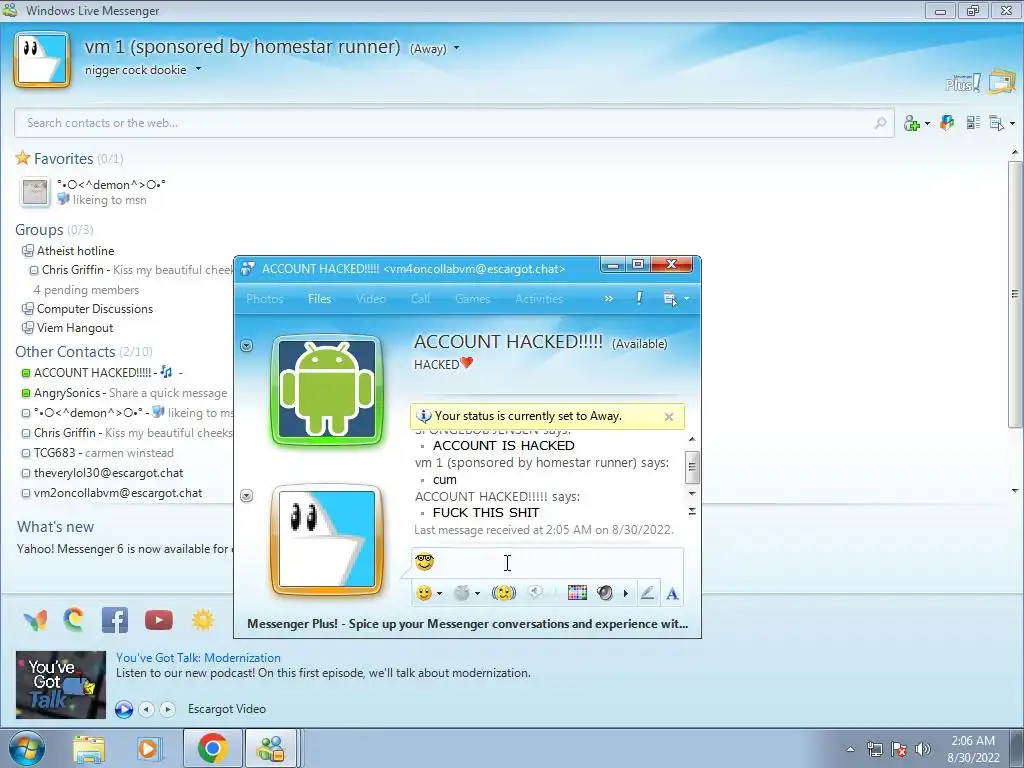This screenshot has width=1024, height=768.
Task: Open the show menu dropdown in main toolbar
Action: coord(1001,123)
